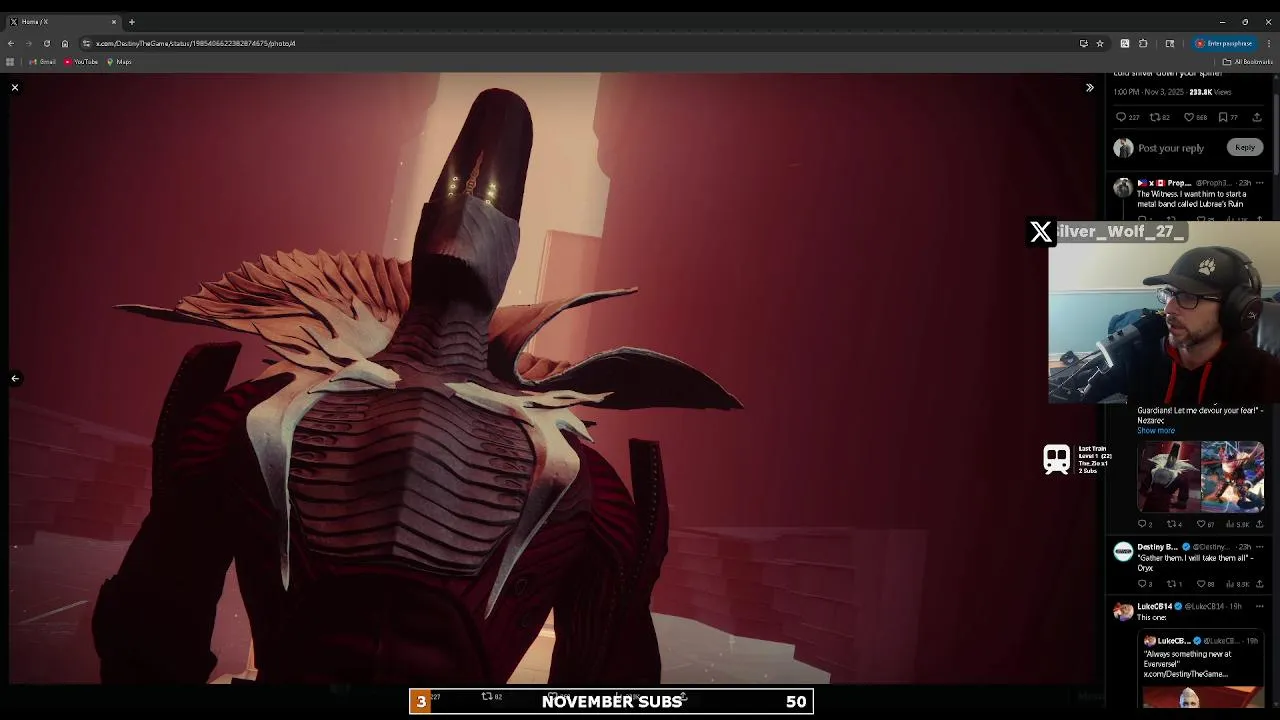Reload the page
The height and width of the screenshot is (720, 1280).
46,43
